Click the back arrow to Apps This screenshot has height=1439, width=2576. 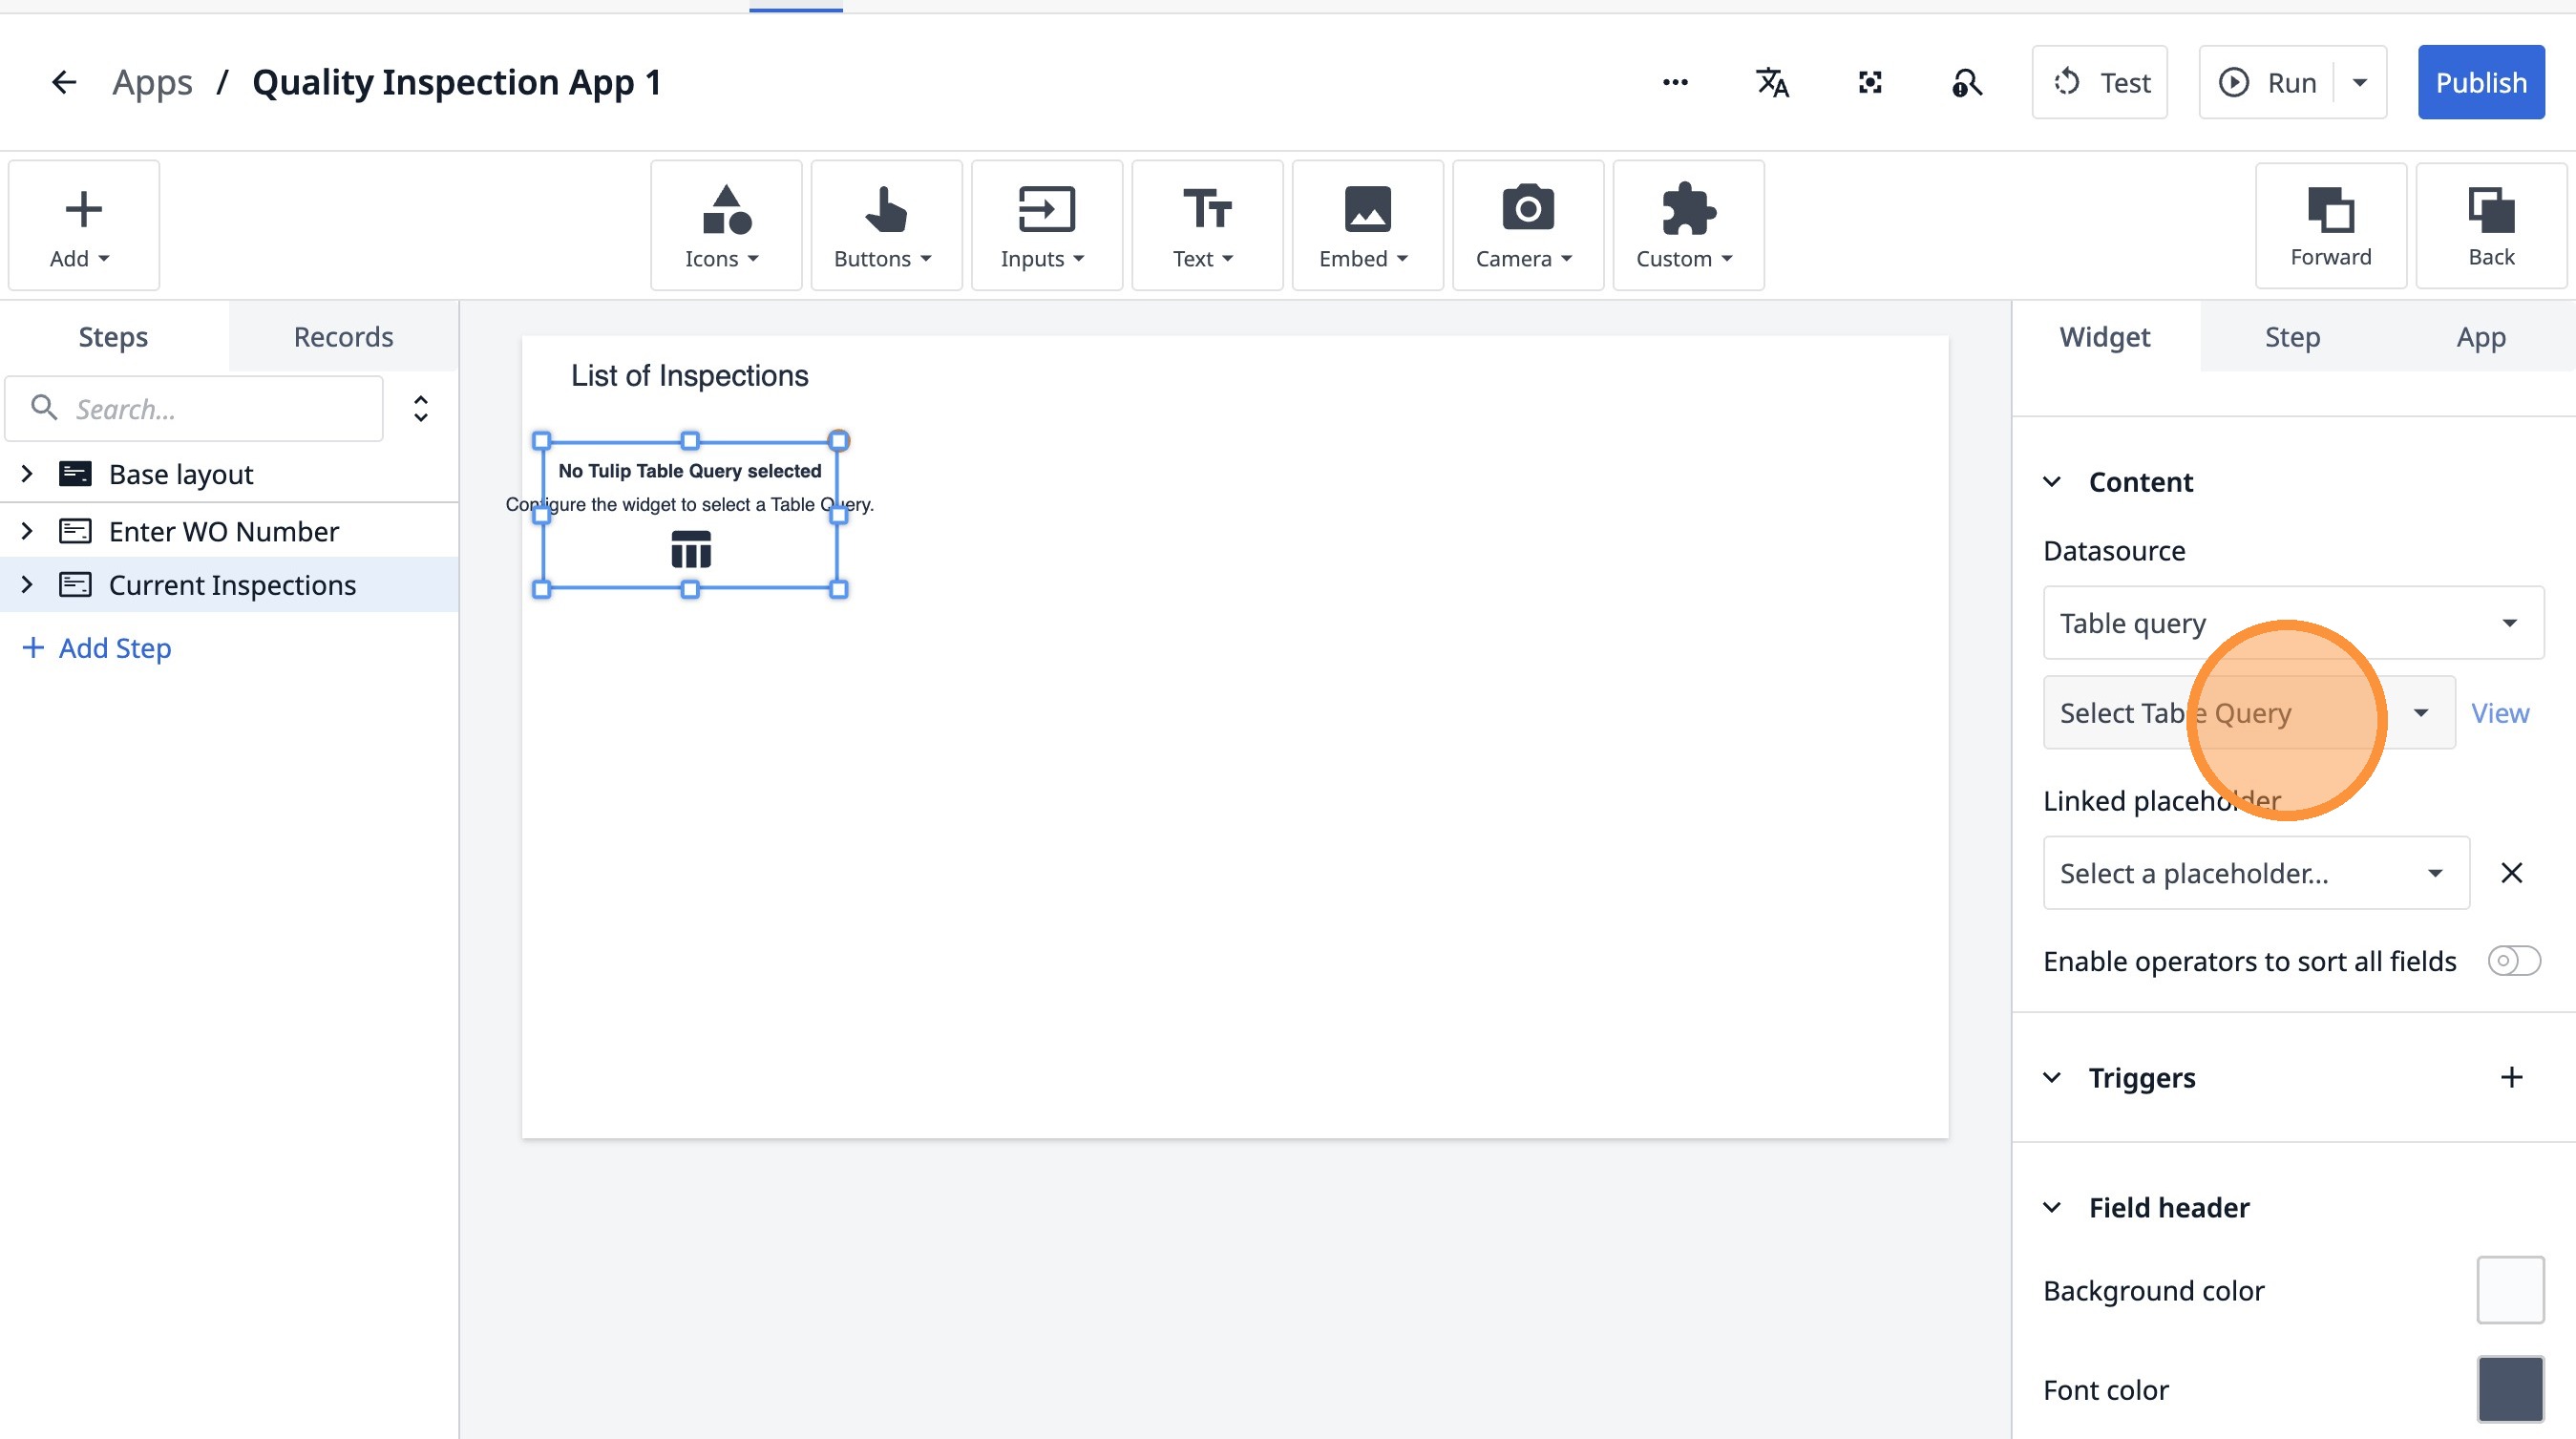click(64, 82)
